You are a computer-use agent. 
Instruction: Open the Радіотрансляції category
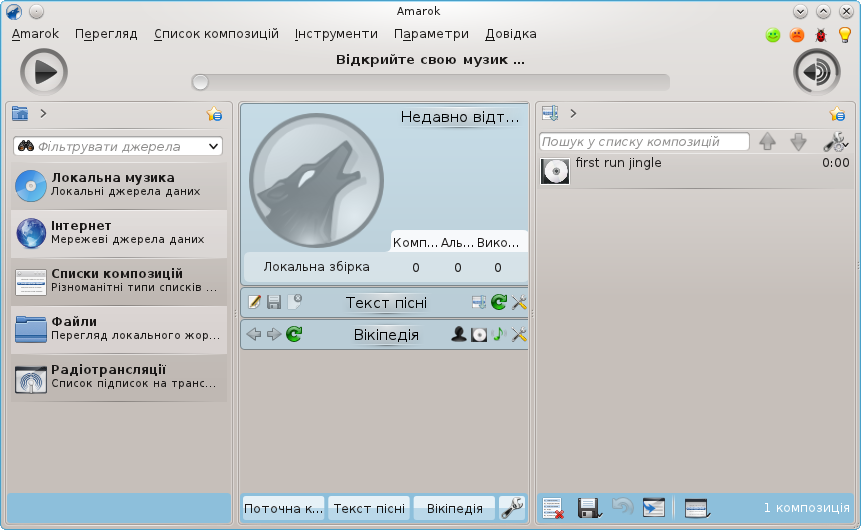click(119, 377)
